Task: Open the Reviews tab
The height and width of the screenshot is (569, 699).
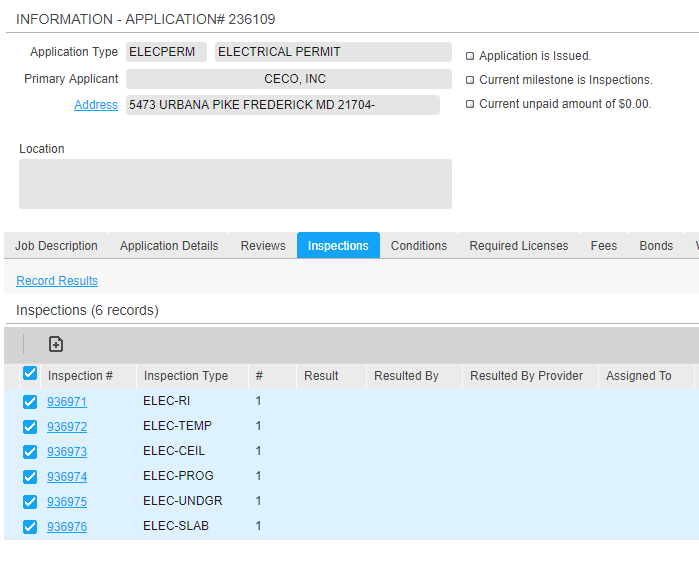Action: (263, 246)
